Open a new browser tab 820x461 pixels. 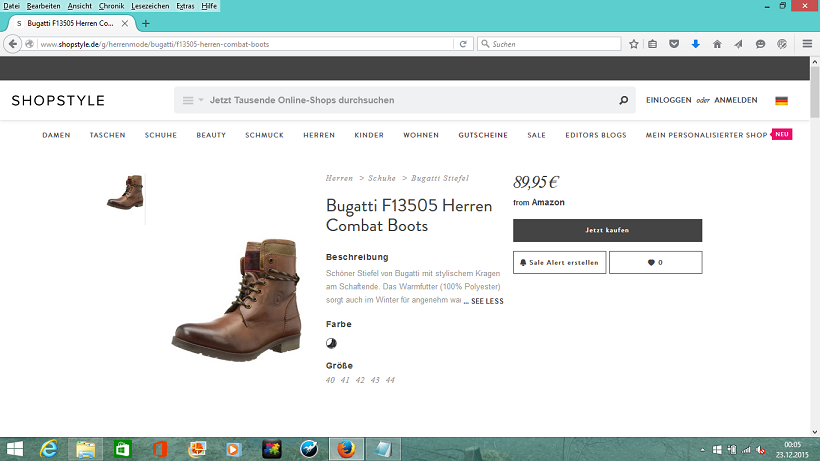(146, 24)
